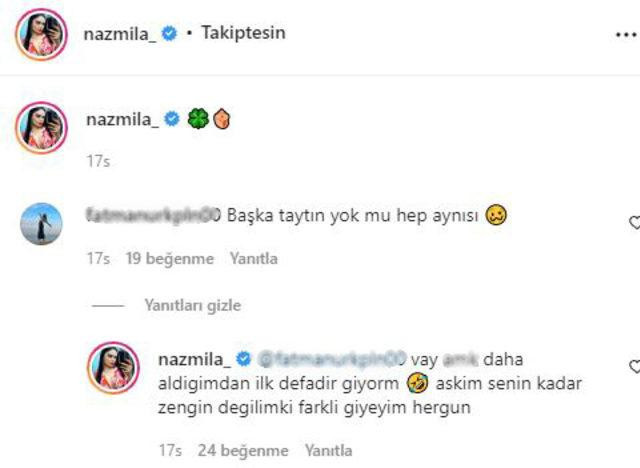Screen dimensions: 640x468
Task: Collapse replies with 'Yanıtları gizle'
Action: pyautogui.click(x=193, y=305)
